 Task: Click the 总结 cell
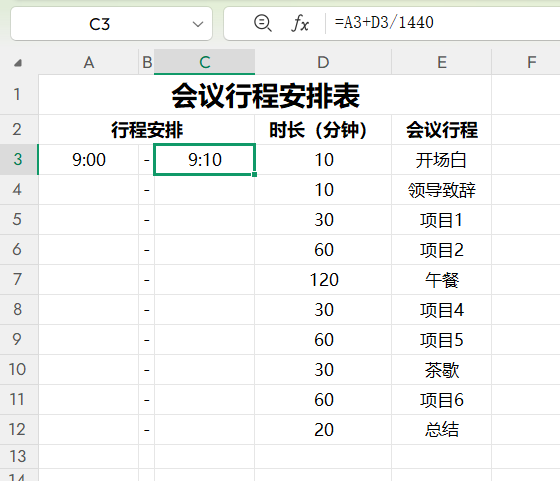441,430
